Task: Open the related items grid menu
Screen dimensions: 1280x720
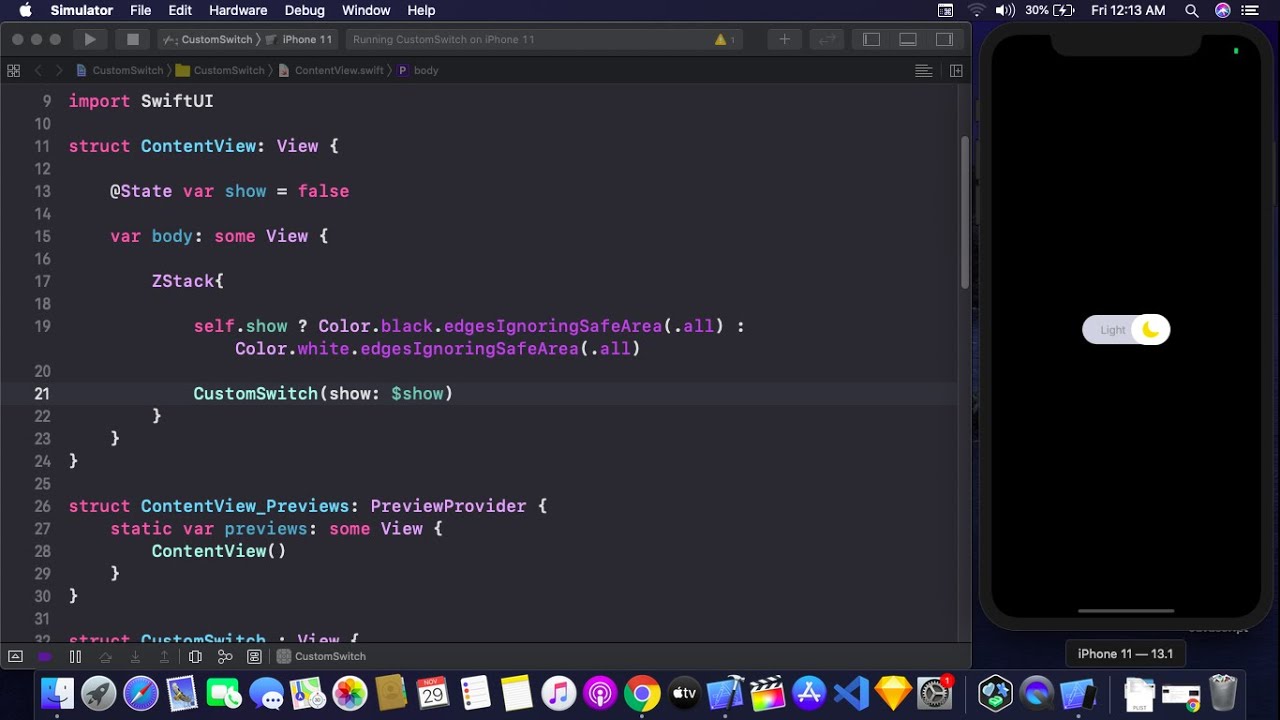Action: 13,70
